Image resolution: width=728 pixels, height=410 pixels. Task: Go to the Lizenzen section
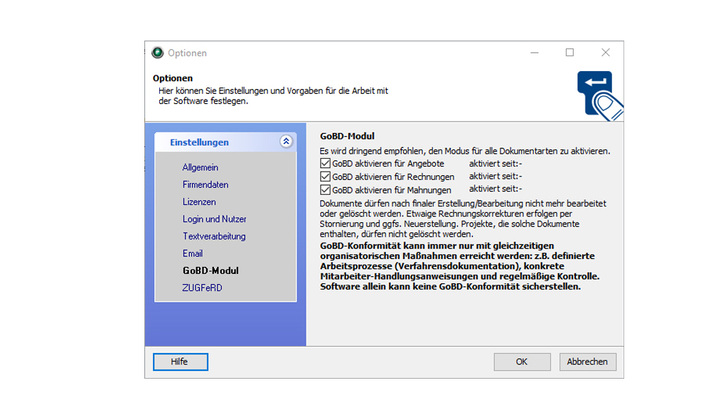[198, 202]
